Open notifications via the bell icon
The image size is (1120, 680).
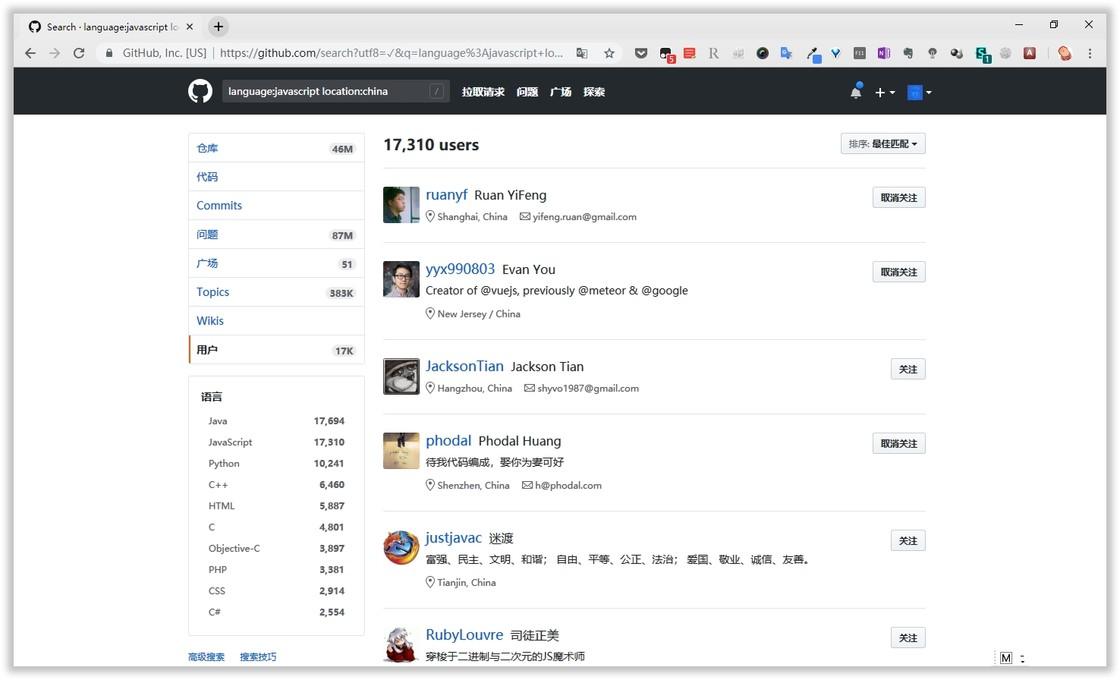coord(856,91)
